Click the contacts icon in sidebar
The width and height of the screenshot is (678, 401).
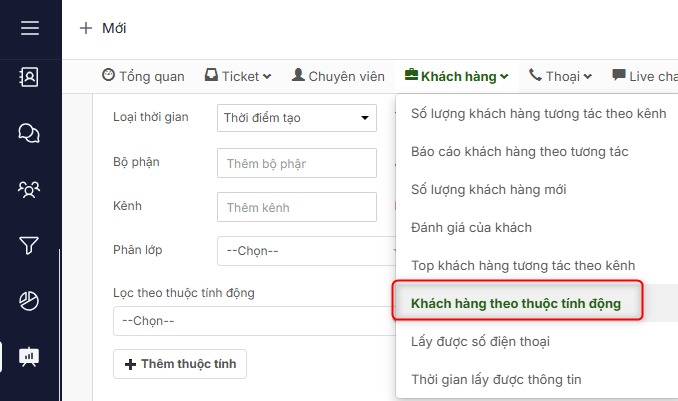click(30, 78)
